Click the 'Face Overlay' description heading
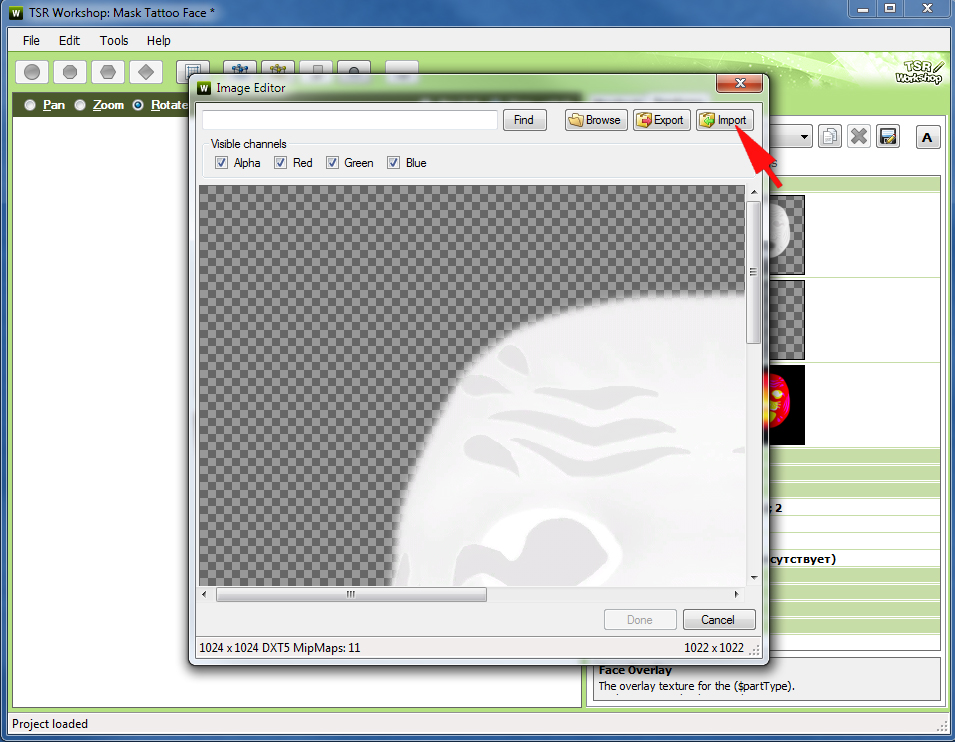955x742 pixels. coord(635,670)
